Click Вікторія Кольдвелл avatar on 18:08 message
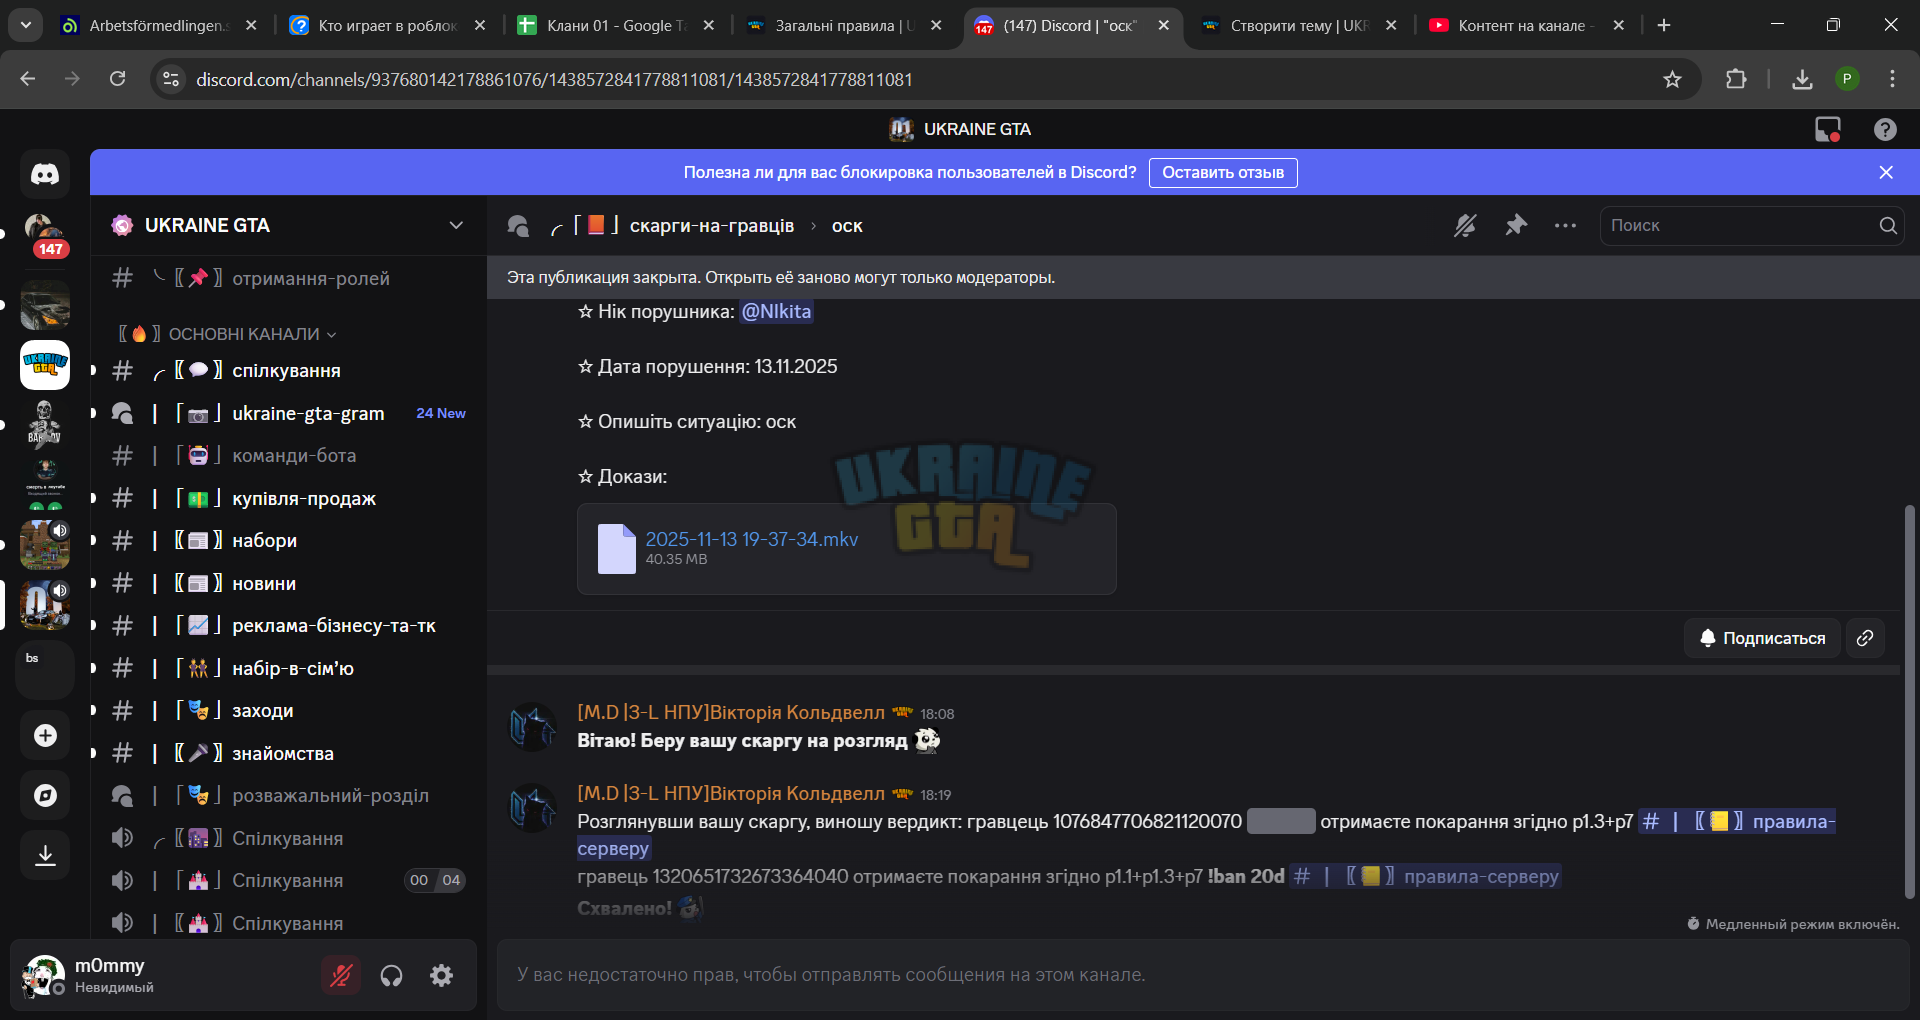 coord(532,727)
